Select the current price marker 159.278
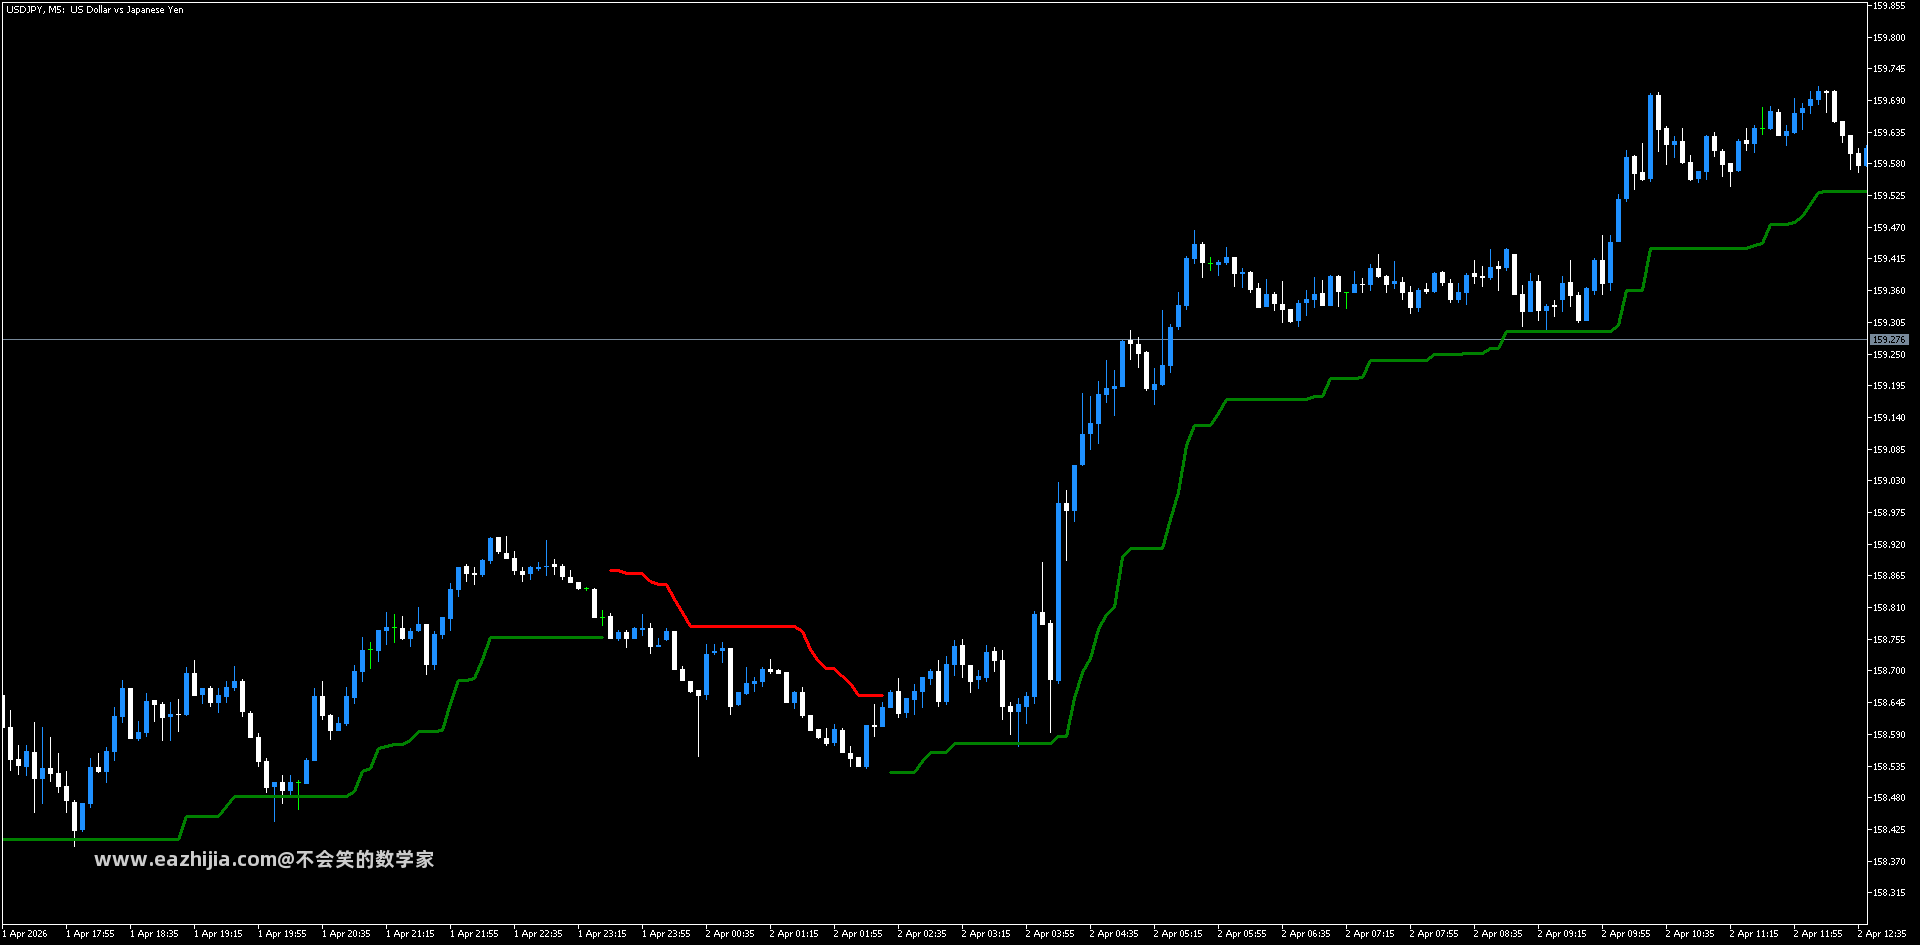 pos(1889,340)
